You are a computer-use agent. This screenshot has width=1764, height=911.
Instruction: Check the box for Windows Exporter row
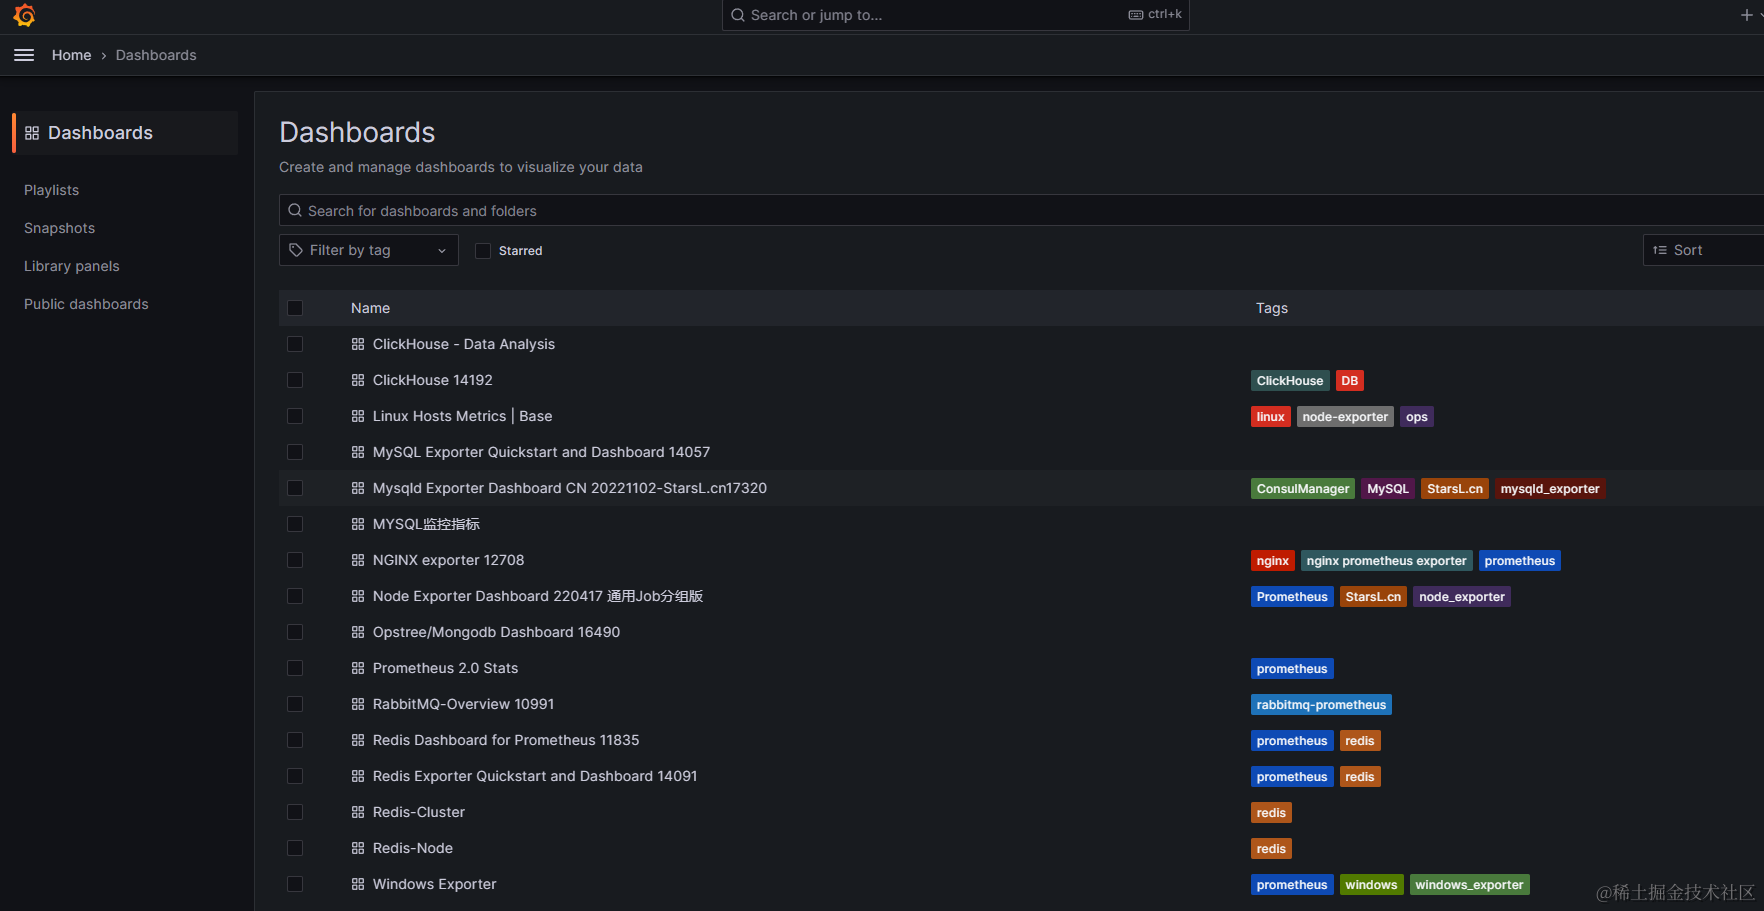295,884
